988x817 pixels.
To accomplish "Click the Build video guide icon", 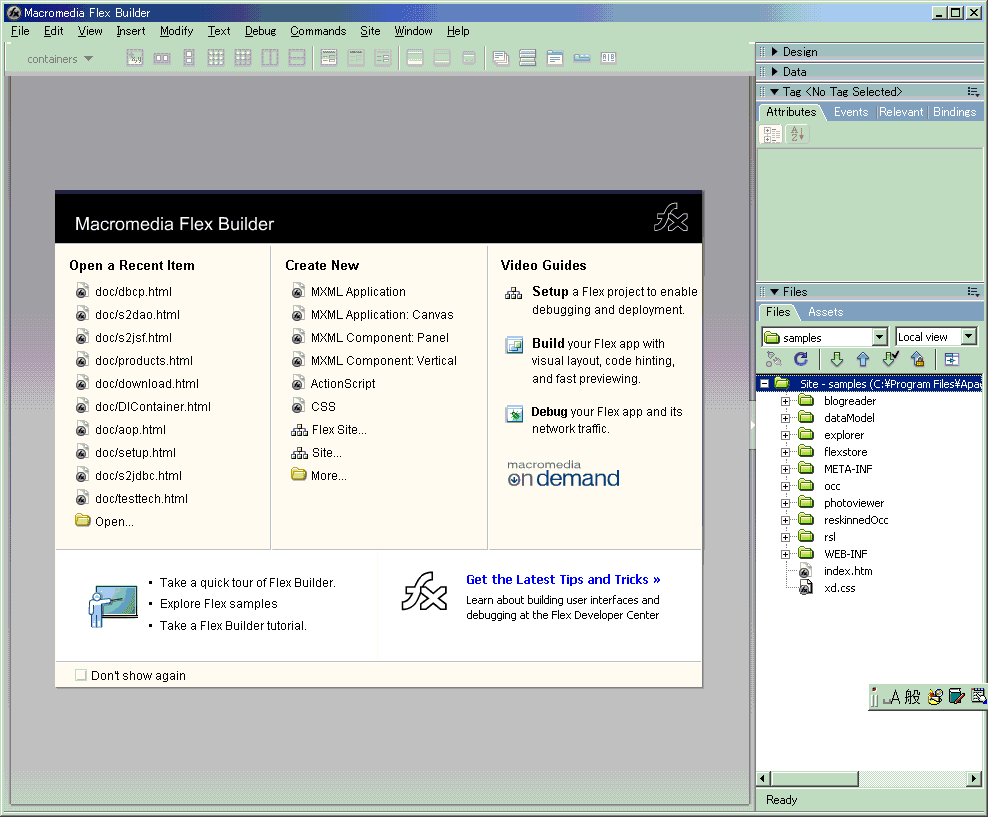I will pos(515,345).
